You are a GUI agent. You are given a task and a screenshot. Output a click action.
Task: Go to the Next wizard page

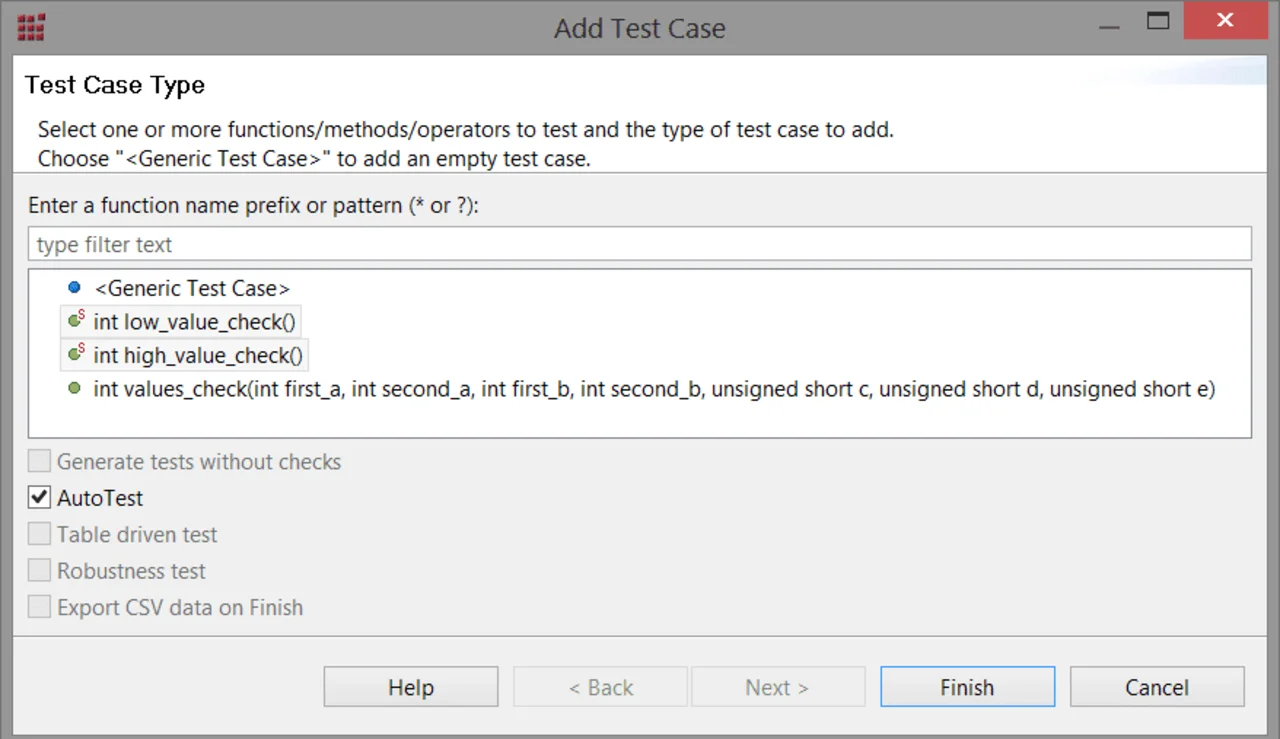point(777,687)
